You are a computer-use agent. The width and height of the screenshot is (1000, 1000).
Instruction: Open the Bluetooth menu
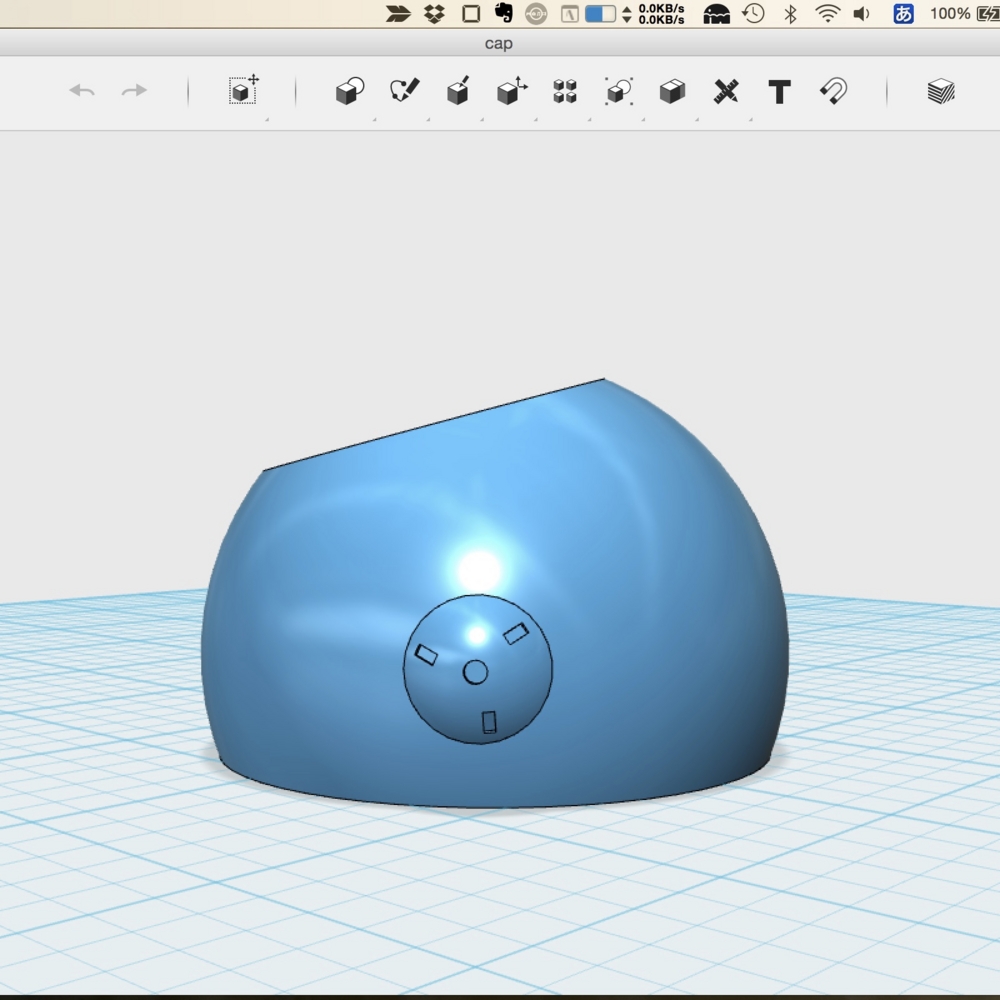tap(791, 13)
